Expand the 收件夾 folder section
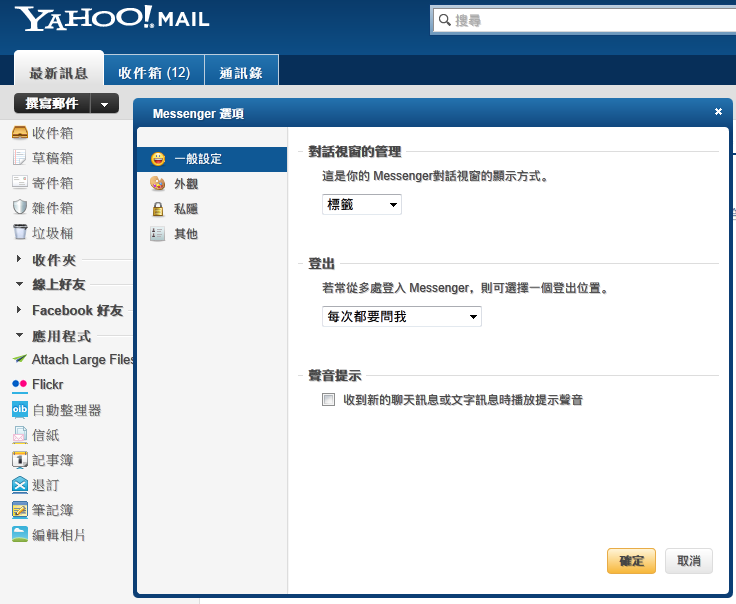 click(19, 259)
